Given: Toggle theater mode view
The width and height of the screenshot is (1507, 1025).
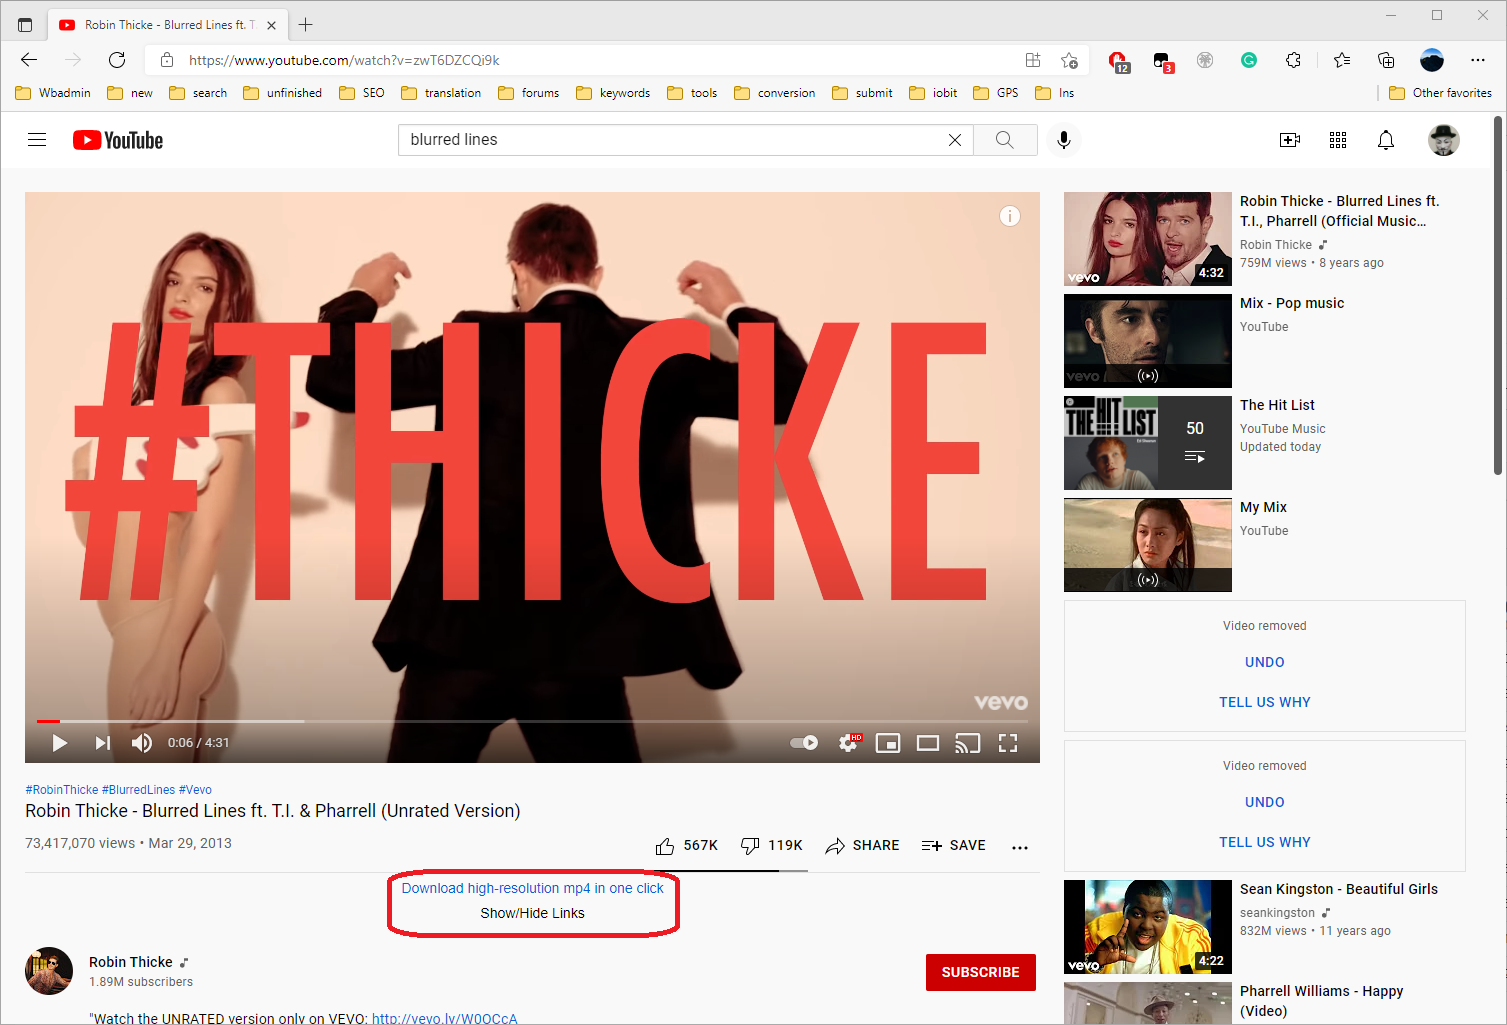Looking at the screenshot, I should pos(928,743).
